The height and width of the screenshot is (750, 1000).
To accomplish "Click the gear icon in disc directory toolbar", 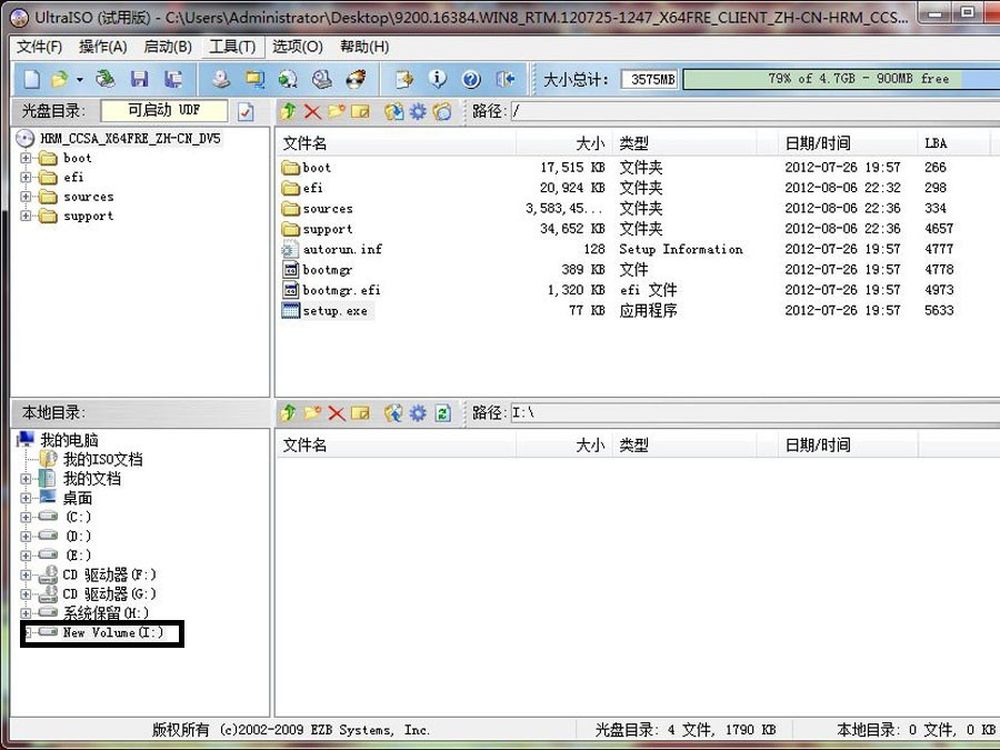I will click(x=418, y=111).
